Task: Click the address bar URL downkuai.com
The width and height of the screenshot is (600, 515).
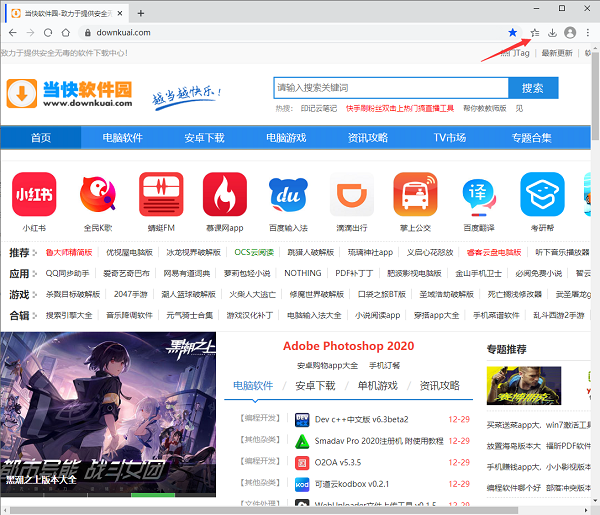Action: coord(124,33)
